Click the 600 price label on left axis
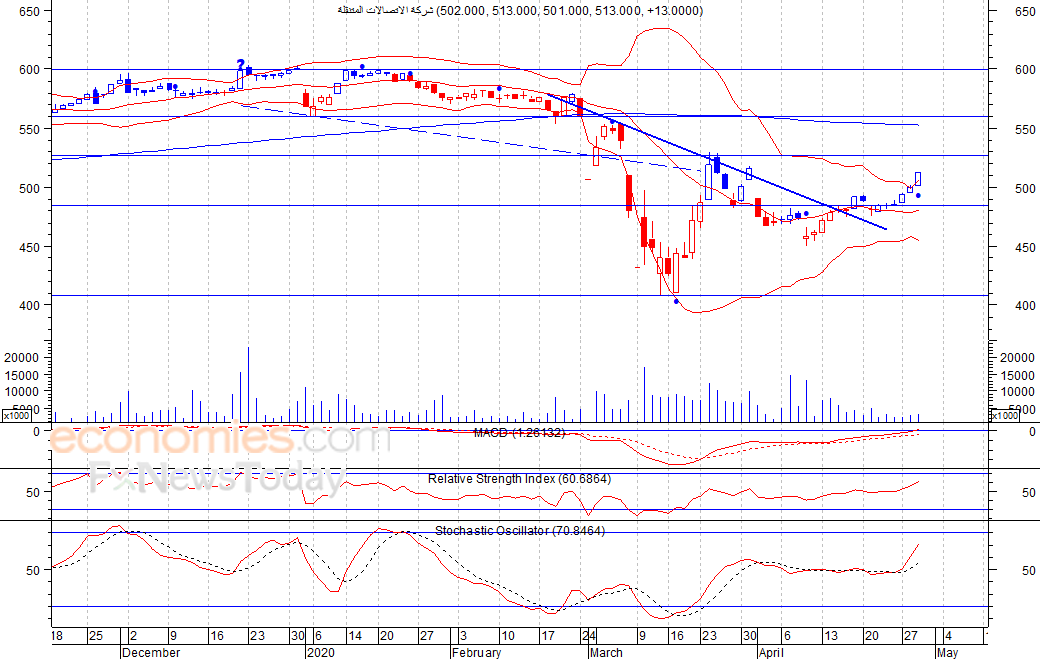The height and width of the screenshot is (659, 1040). (x=30, y=69)
